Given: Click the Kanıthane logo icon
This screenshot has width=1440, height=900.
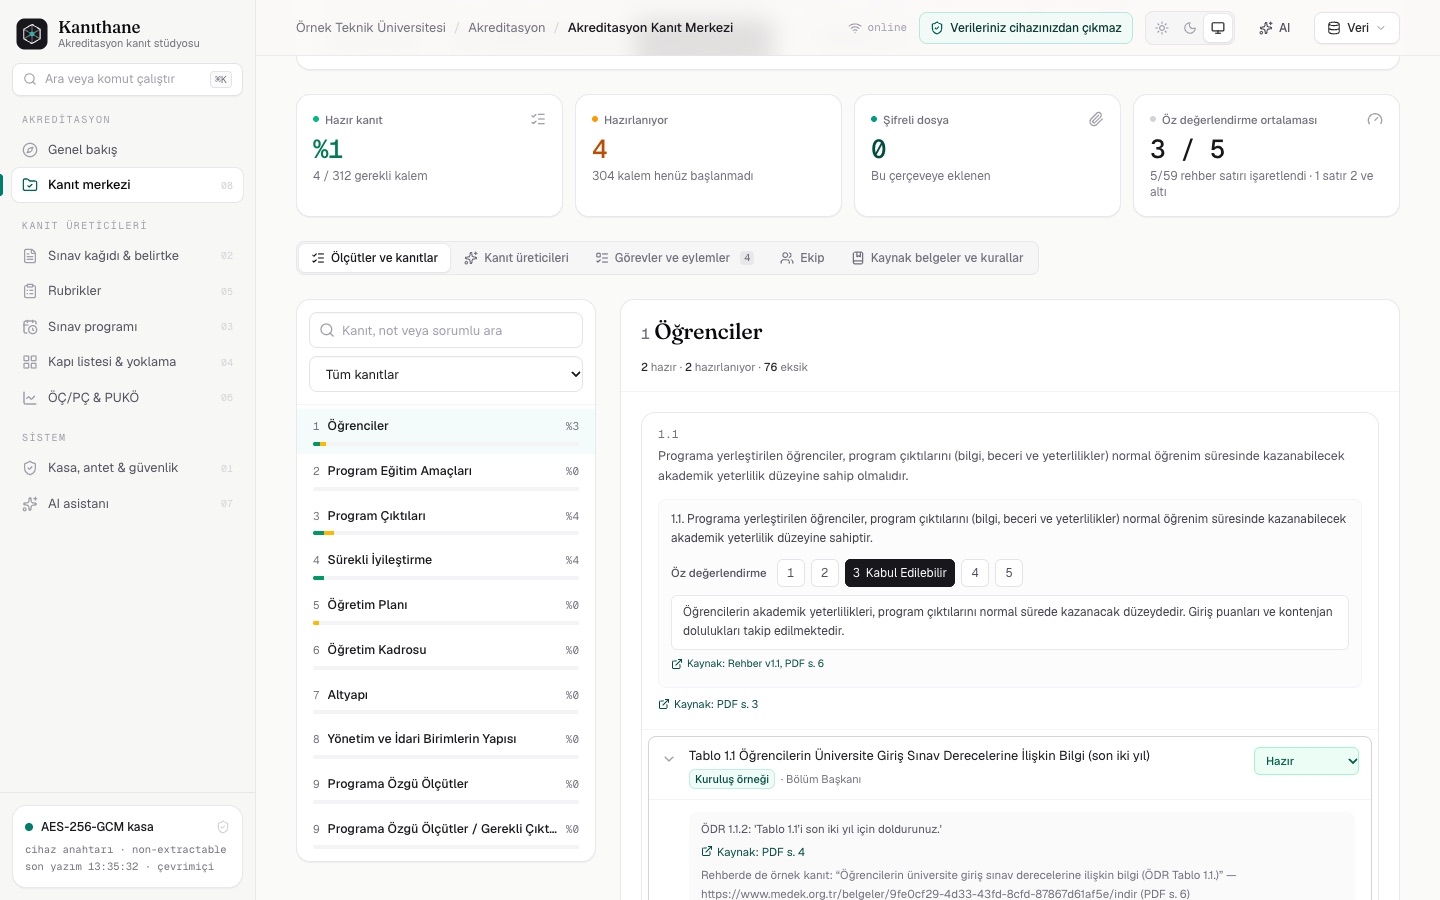Looking at the screenshot, I should (x=32, y=34).
